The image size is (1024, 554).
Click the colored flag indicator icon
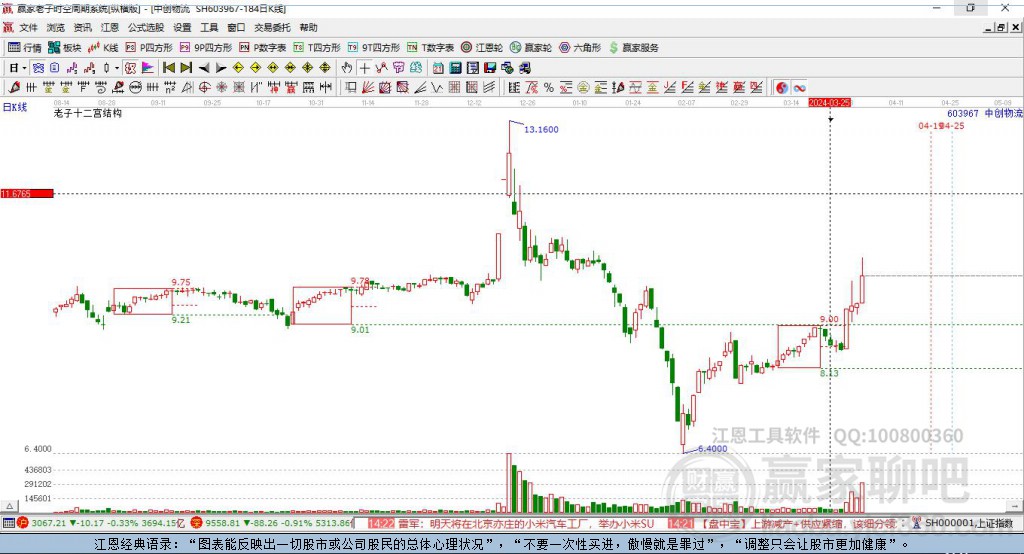pos(148,68)
